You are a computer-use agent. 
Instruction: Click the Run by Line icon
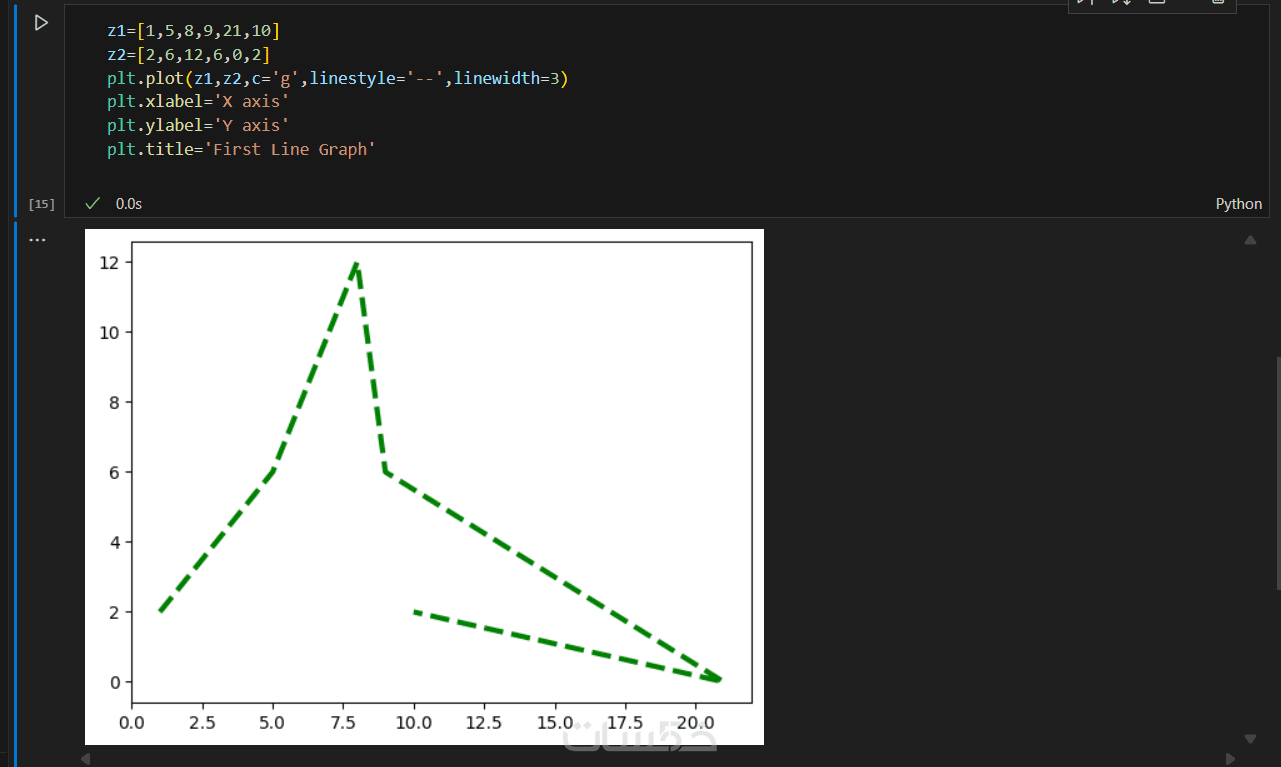(x=1087, y=3)
